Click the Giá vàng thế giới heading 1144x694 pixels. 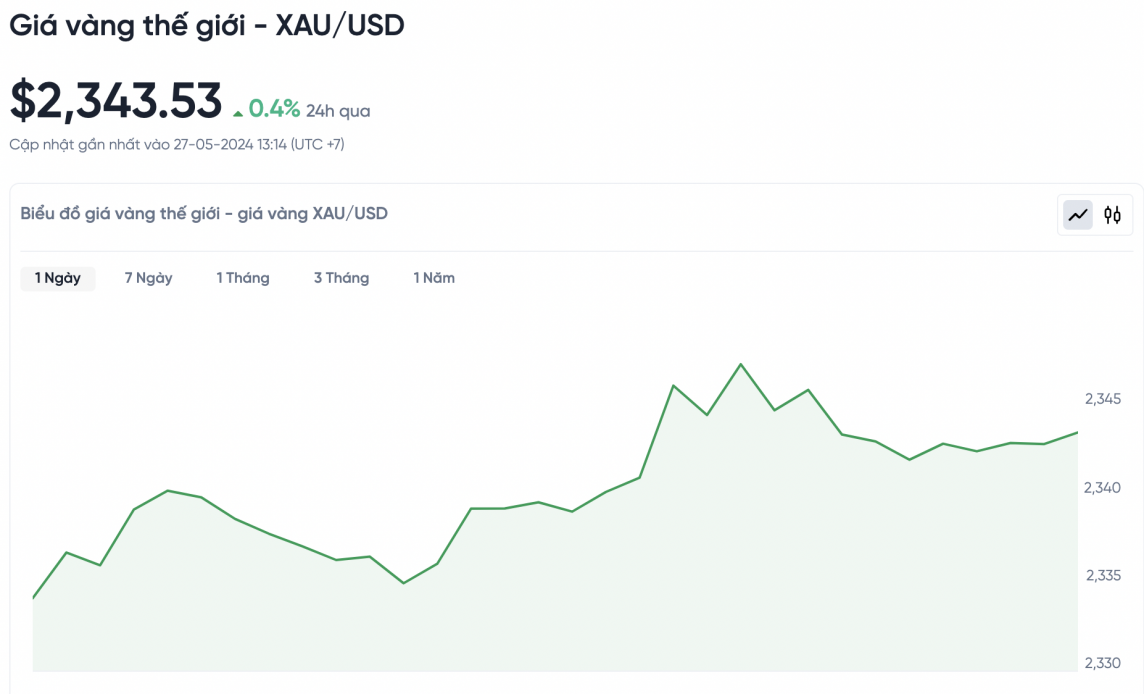tap(207, 26)
